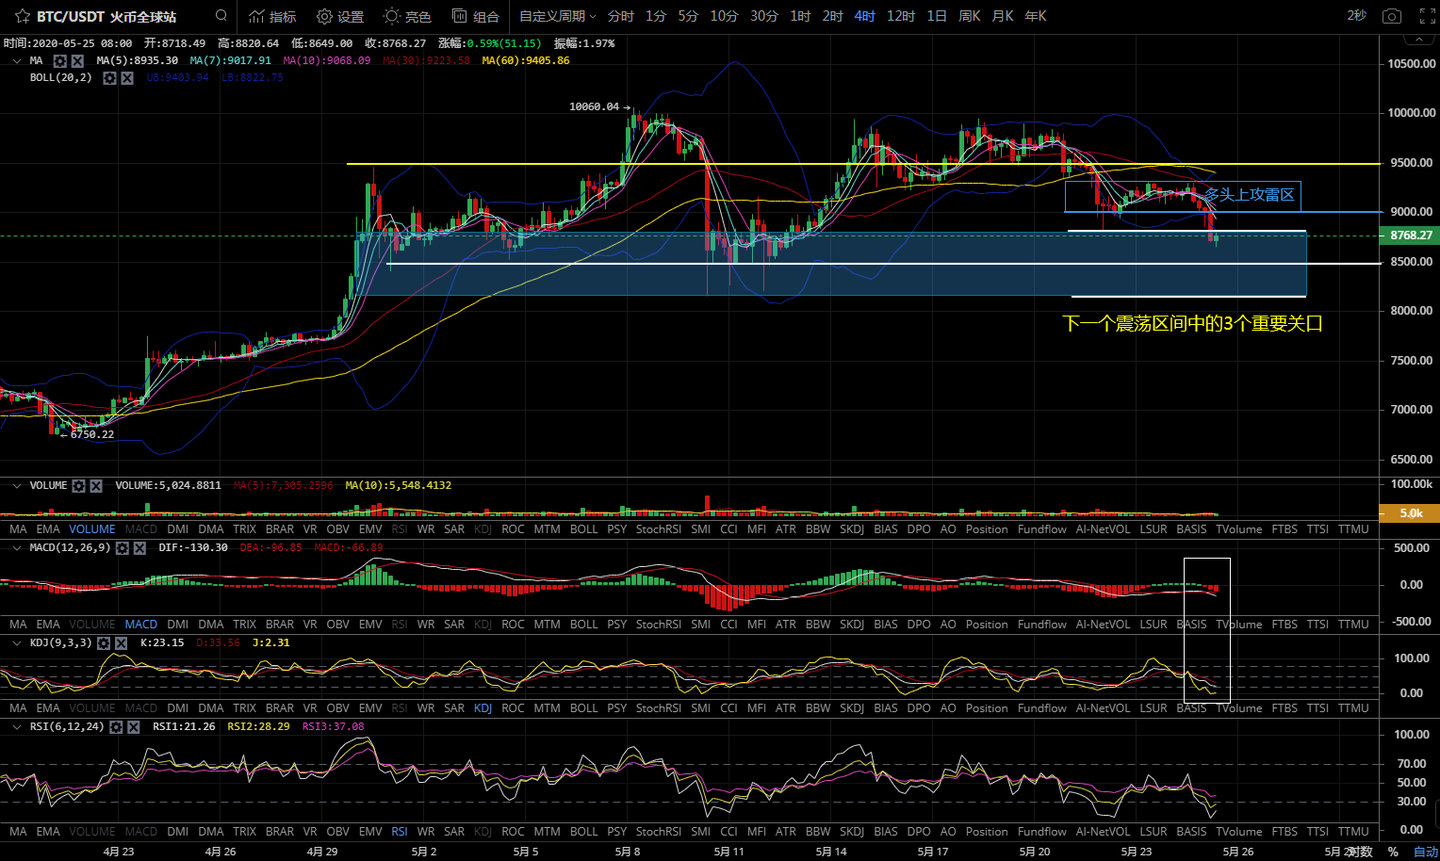1440x861 pixels.
Task: Click the MA(60):9405.86 legend value
Action: (526, 61)
